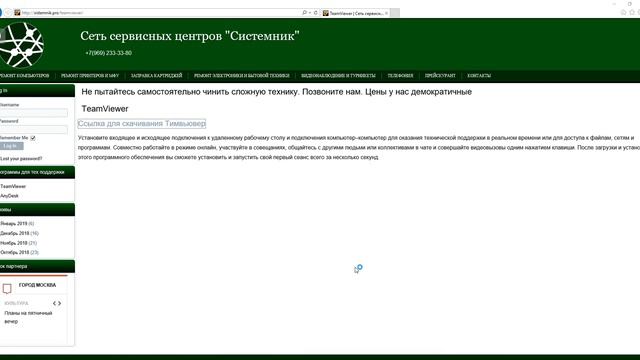This screenshot has height=360, width=640.
Task: Click the КУЛЬТУРА category label
Action: (16, 303)
